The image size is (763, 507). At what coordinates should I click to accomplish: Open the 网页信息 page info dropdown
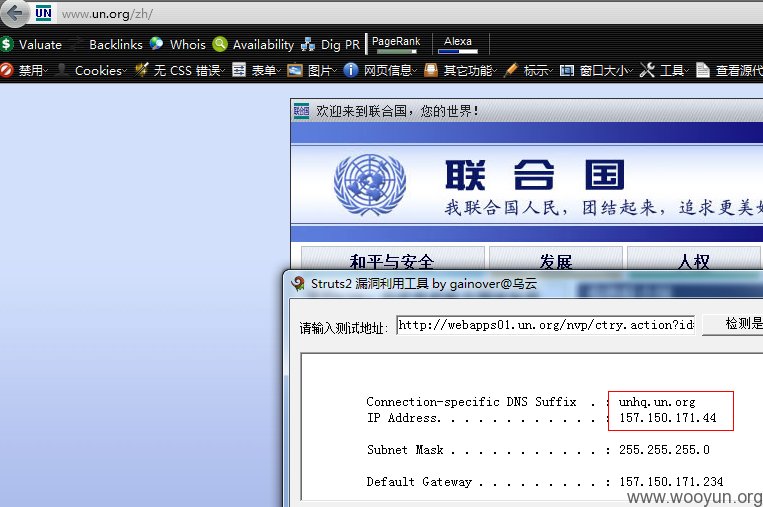coord(390,71)
